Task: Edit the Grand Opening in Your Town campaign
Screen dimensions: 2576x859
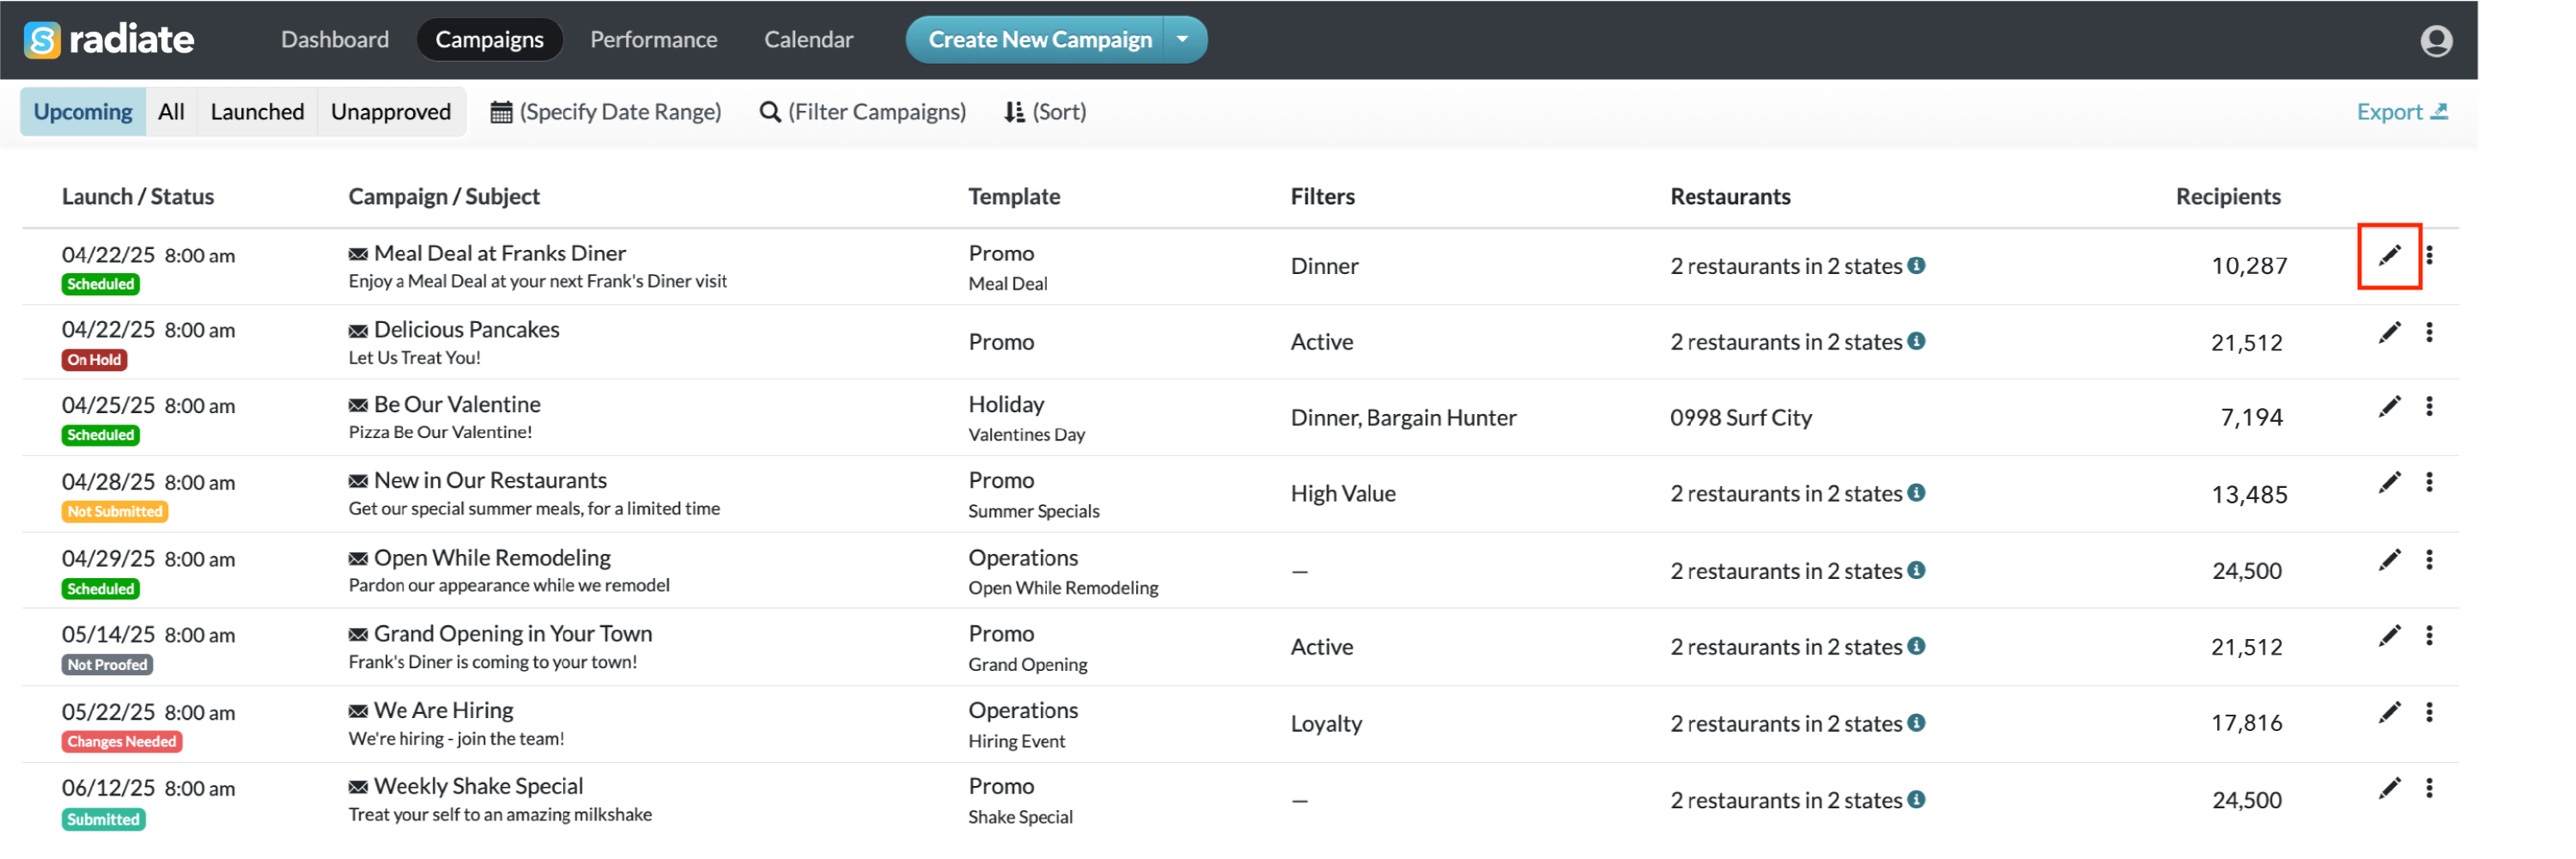Action: [2389, 636]
